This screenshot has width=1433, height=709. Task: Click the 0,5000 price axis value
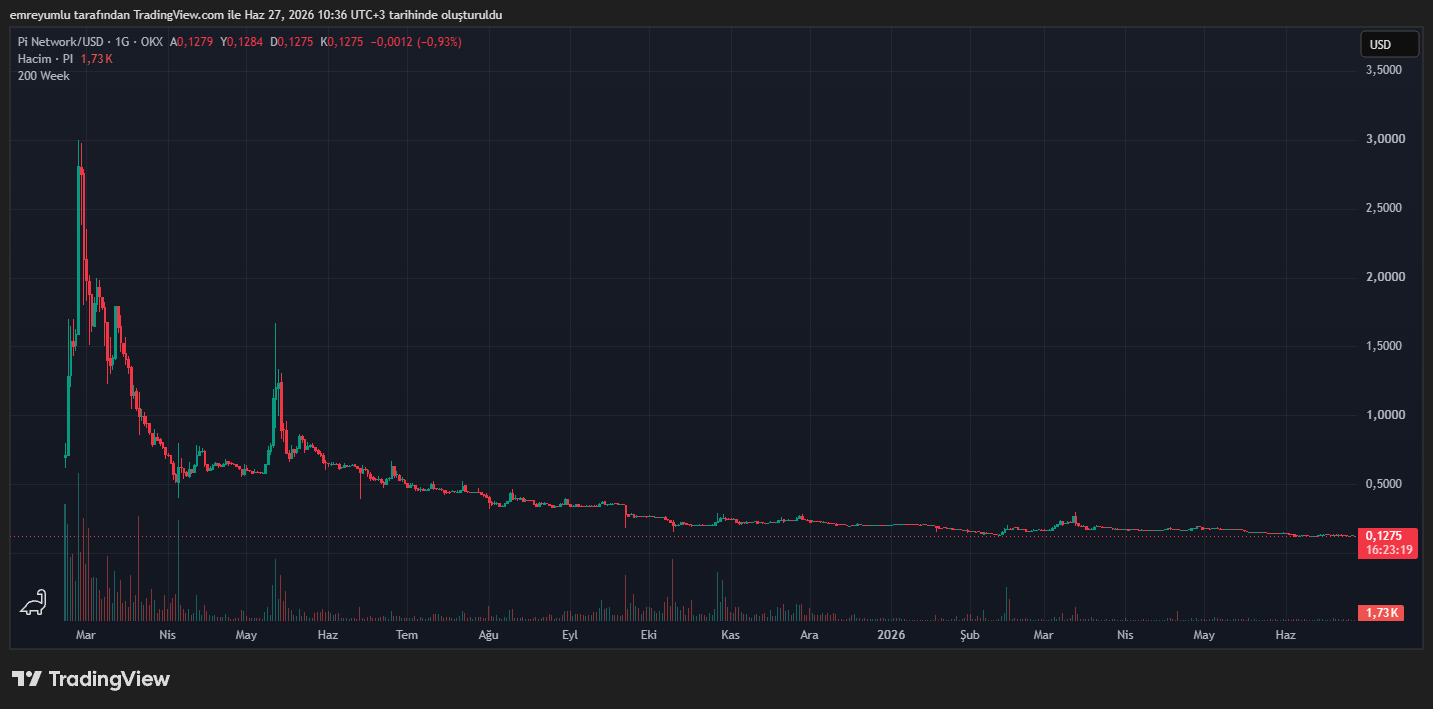click(1384, 484)
